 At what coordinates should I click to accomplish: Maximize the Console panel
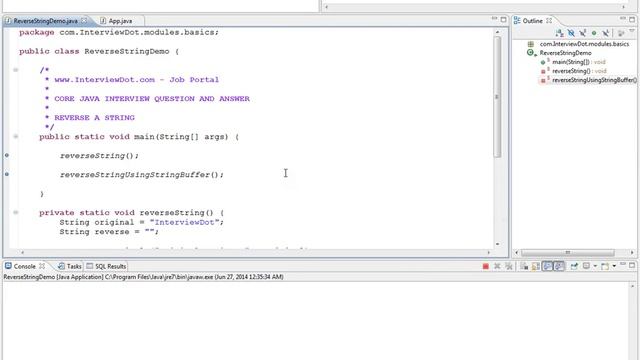coord(632,265)
